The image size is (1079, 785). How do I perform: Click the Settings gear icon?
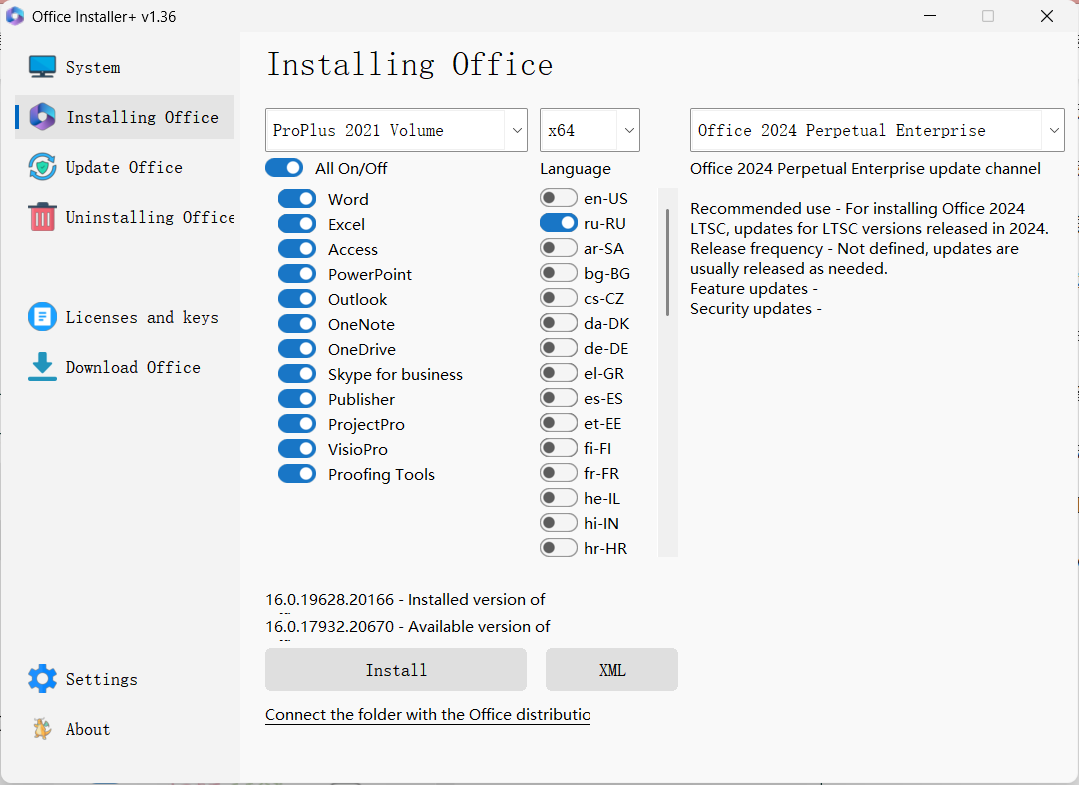click(x=42, y=679)
